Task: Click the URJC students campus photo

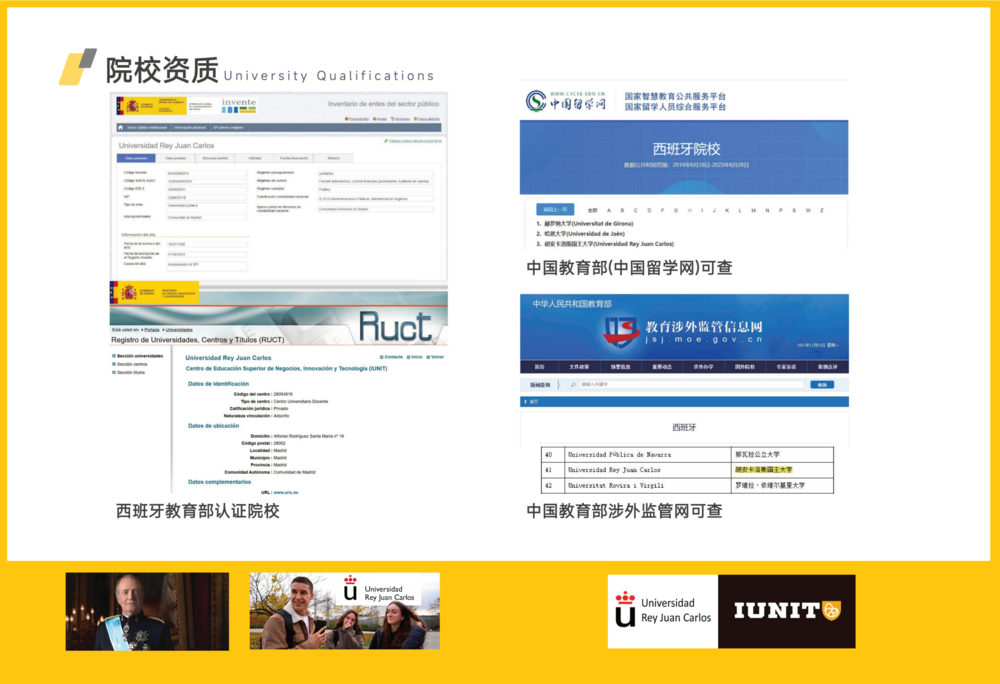Action: 344,611
